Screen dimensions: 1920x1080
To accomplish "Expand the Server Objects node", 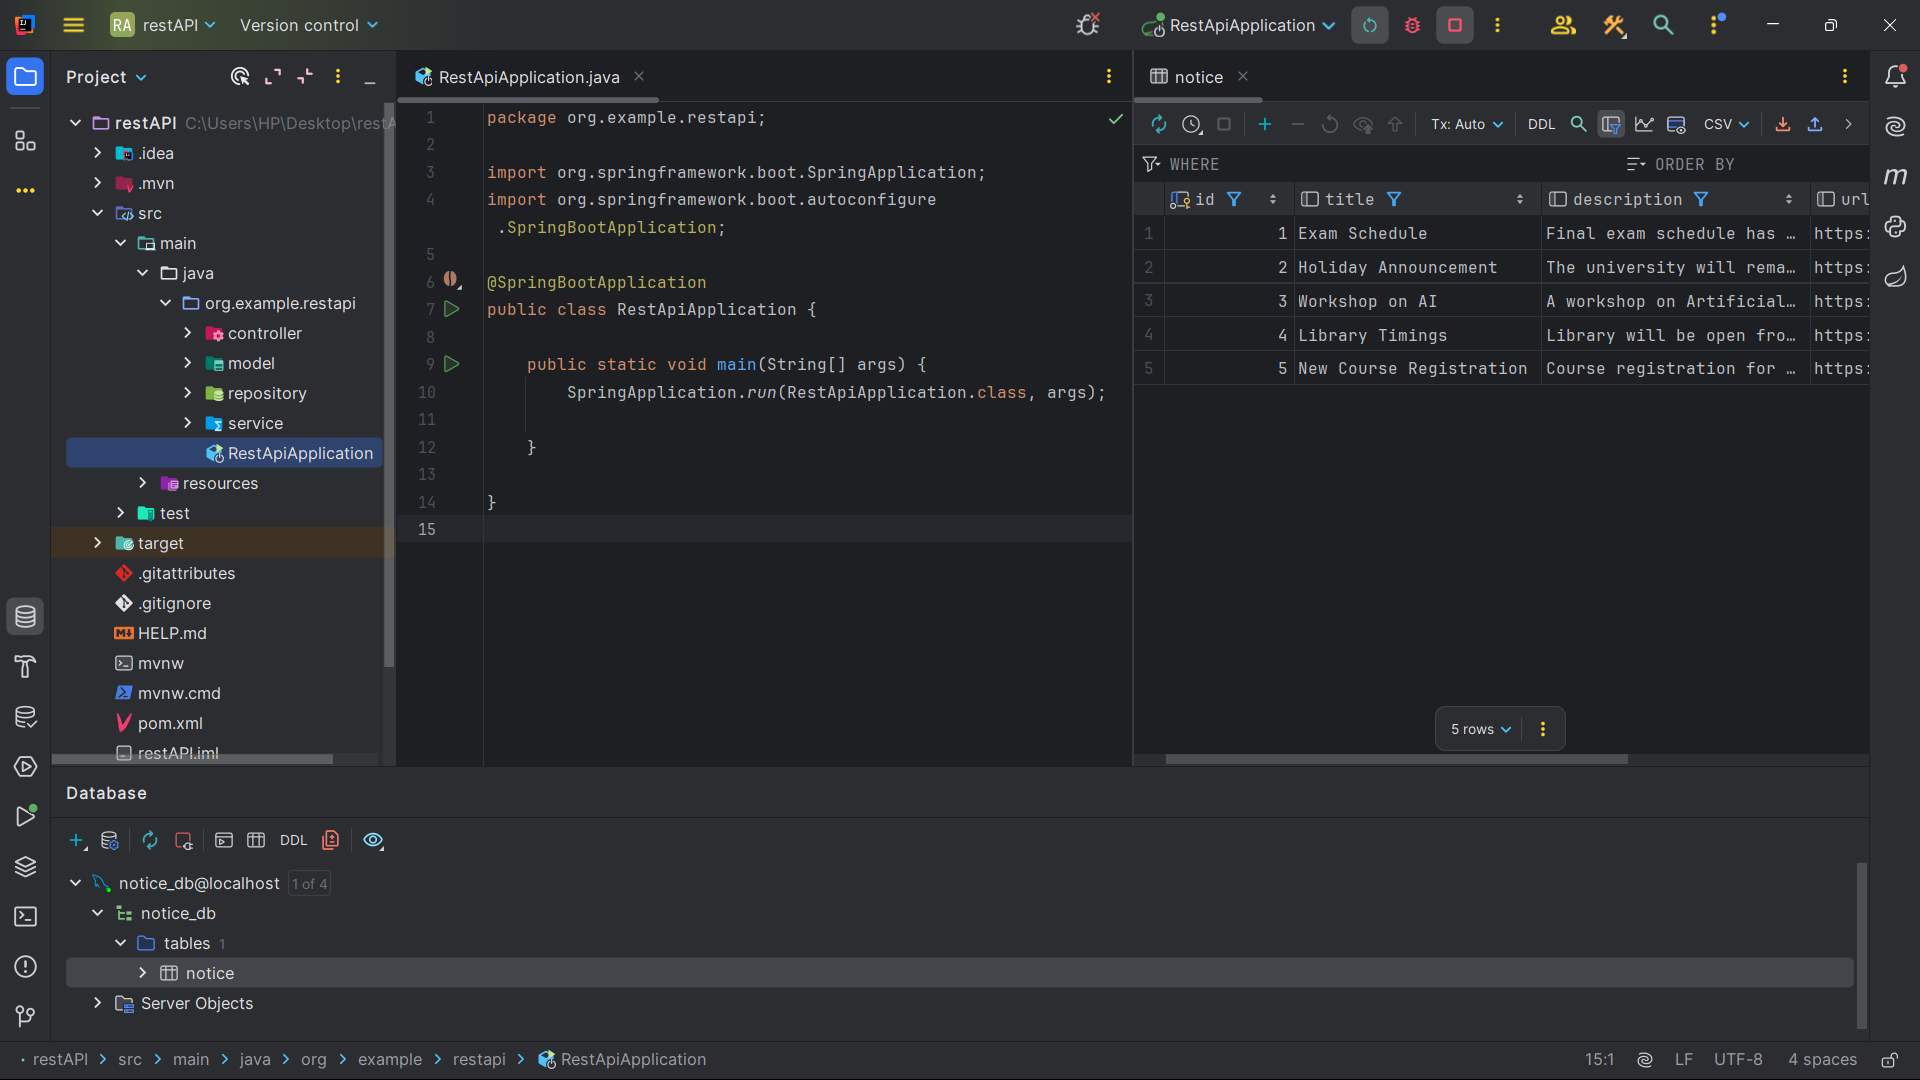I will pyautogui.click(x=97, y=1003).
